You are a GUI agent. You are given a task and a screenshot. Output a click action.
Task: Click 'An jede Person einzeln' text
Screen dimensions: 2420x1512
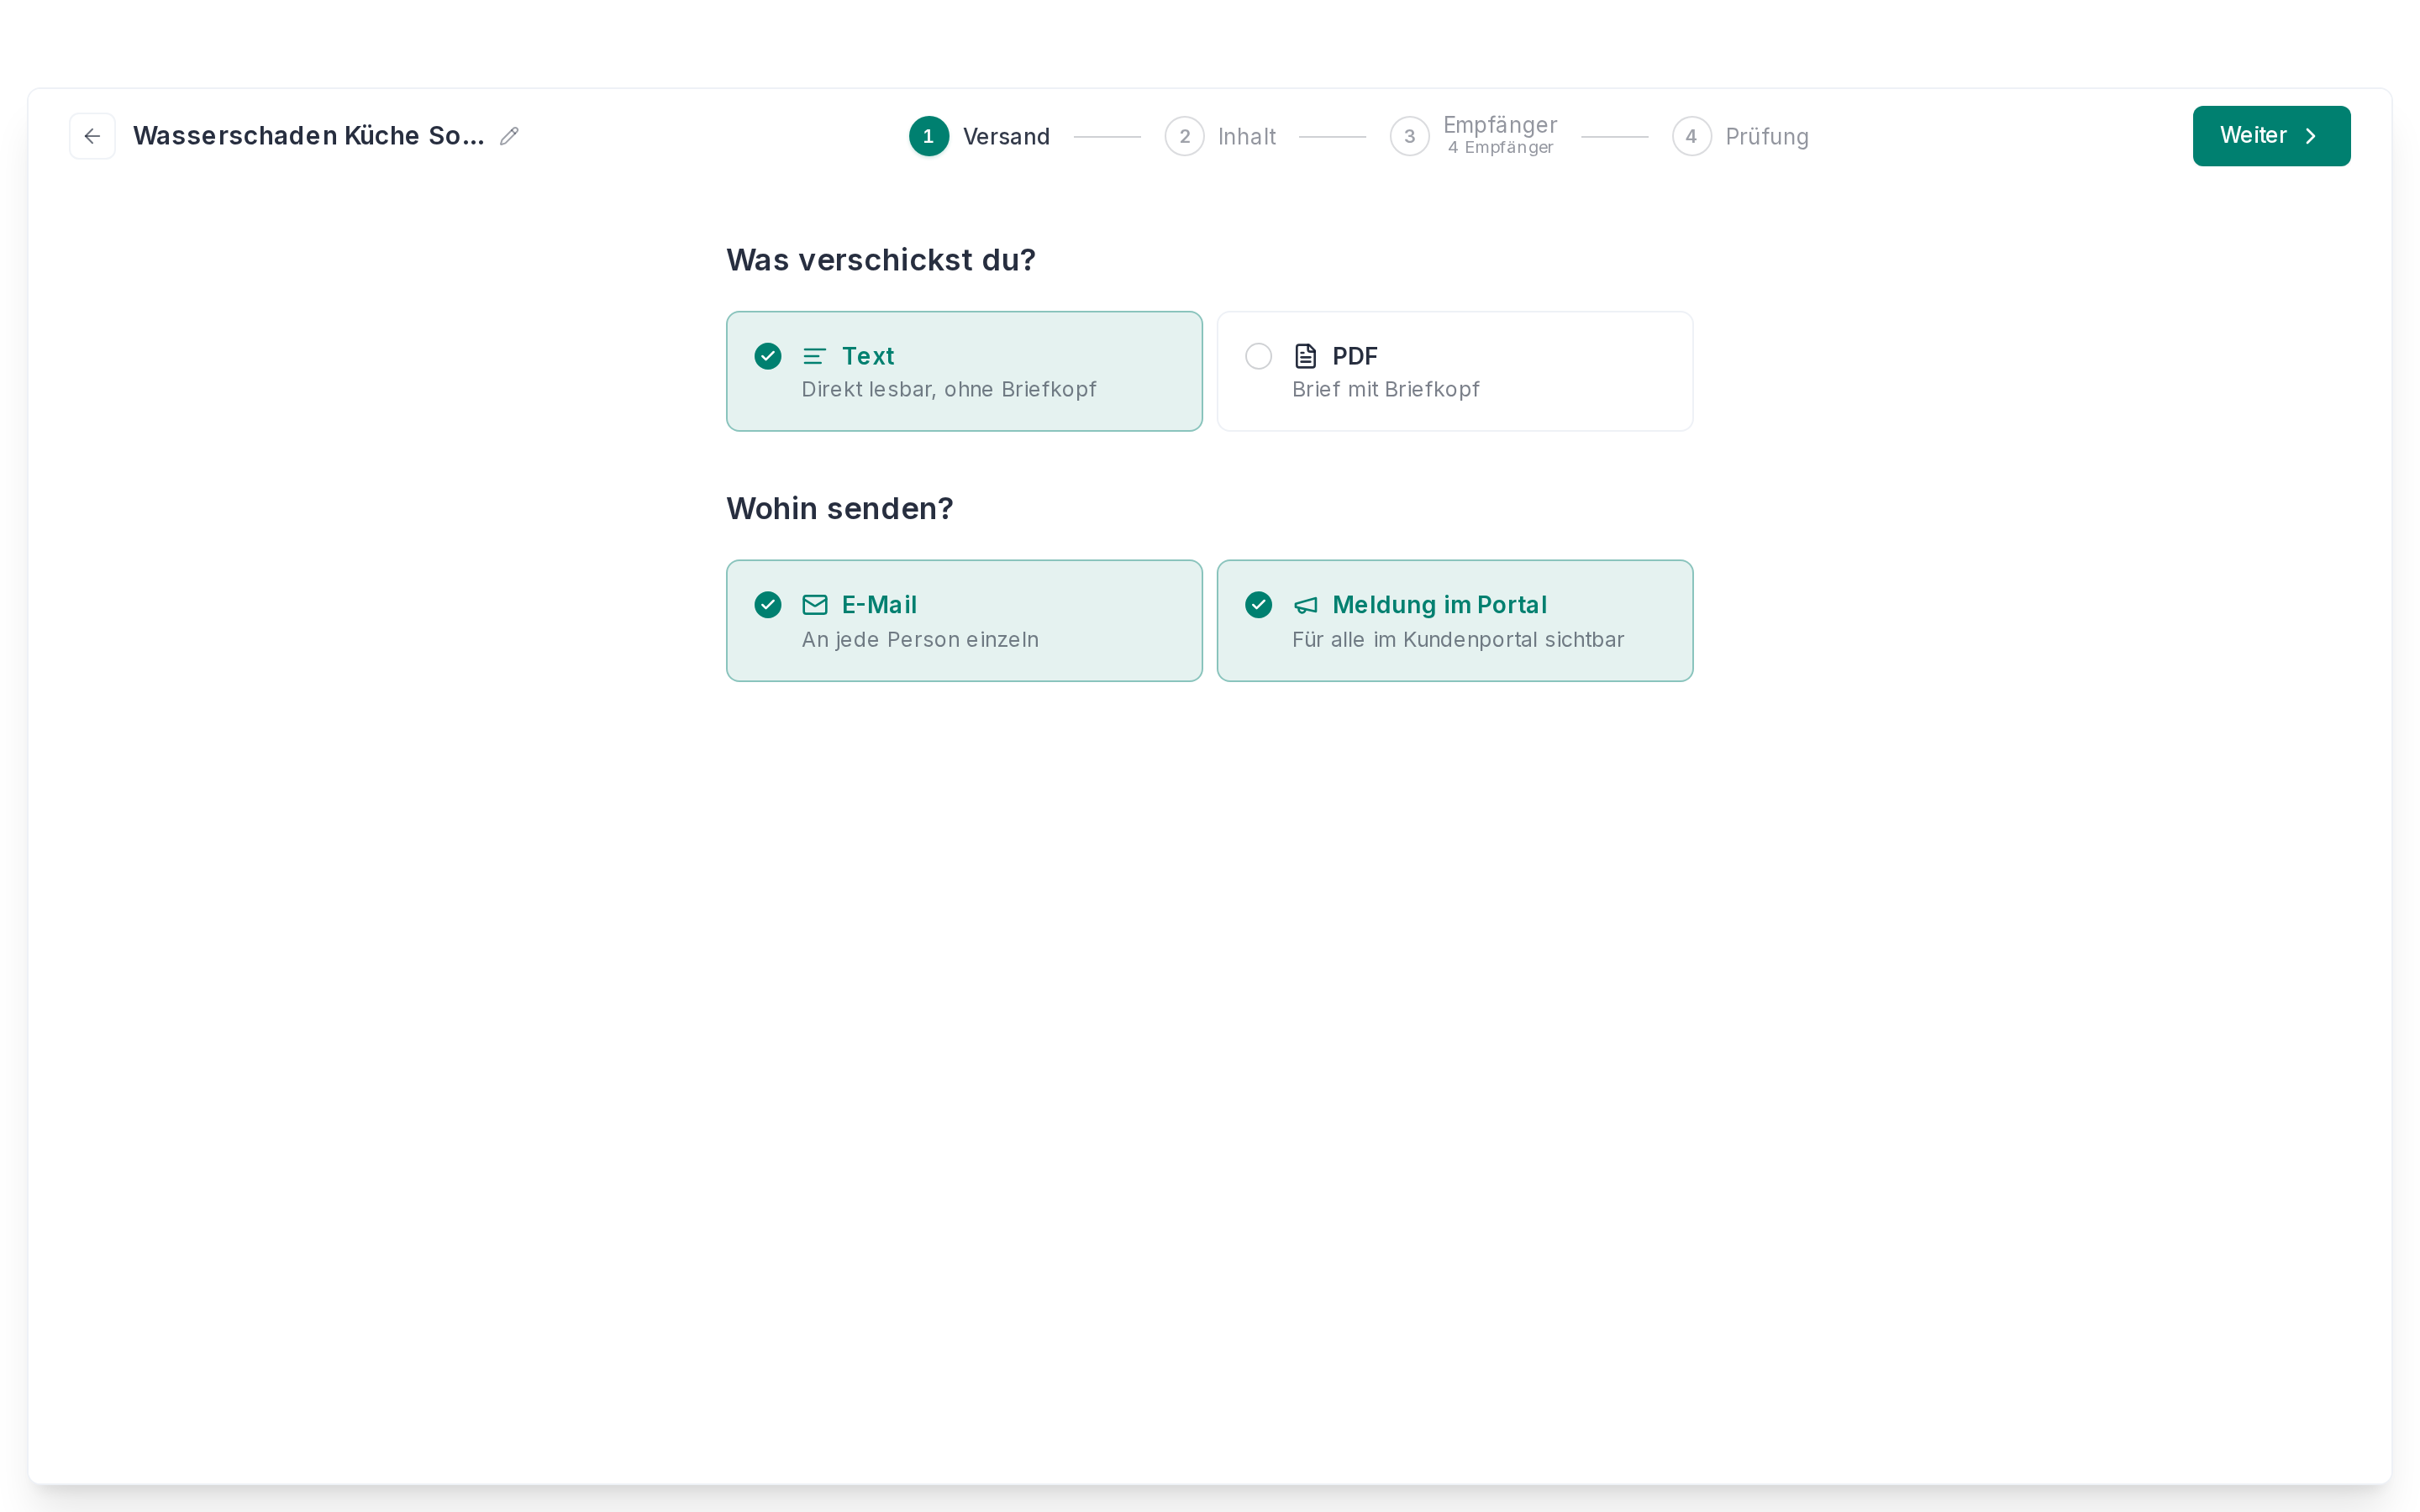920,640
